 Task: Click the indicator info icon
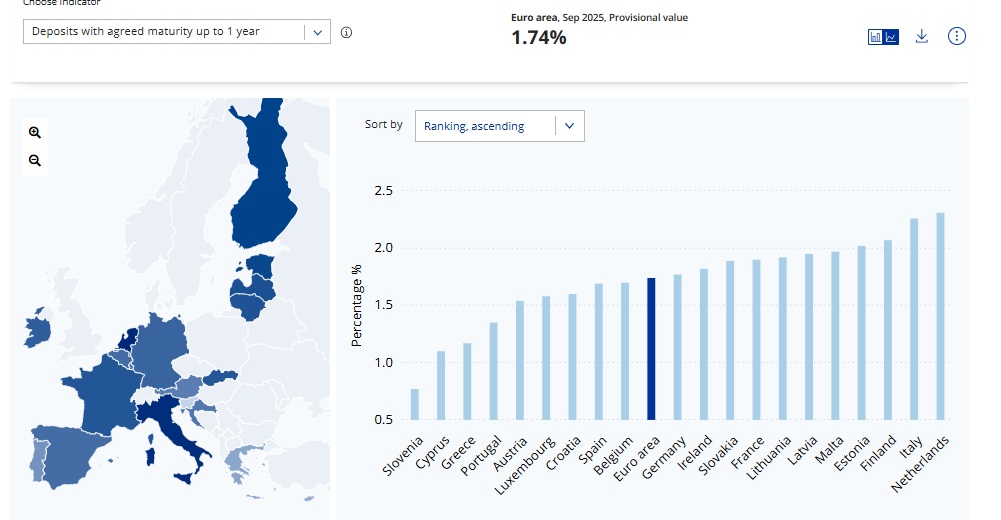click(x=346, y=32)
